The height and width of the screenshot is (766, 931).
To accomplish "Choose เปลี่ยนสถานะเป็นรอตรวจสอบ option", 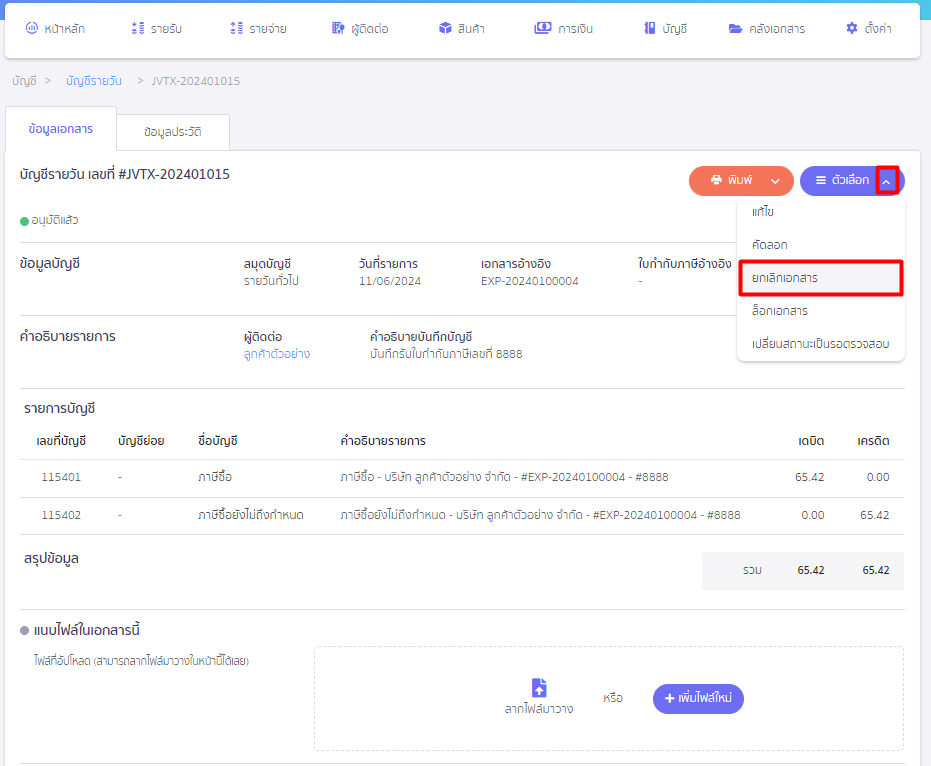I will [x=821, y=344].
